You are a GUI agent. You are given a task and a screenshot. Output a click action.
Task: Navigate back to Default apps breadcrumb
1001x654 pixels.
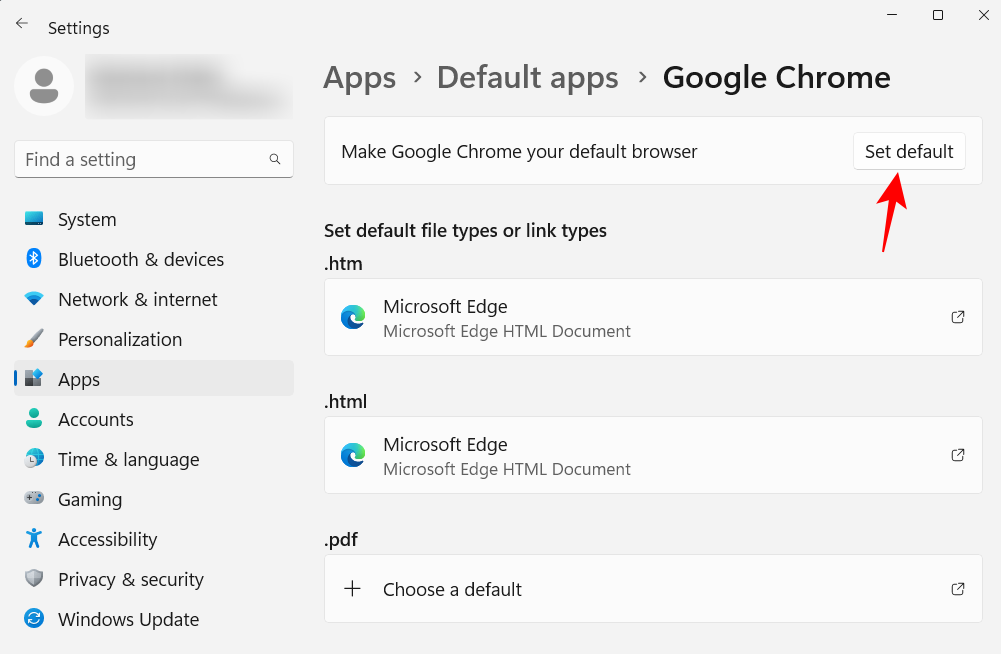tap(527, 77)
